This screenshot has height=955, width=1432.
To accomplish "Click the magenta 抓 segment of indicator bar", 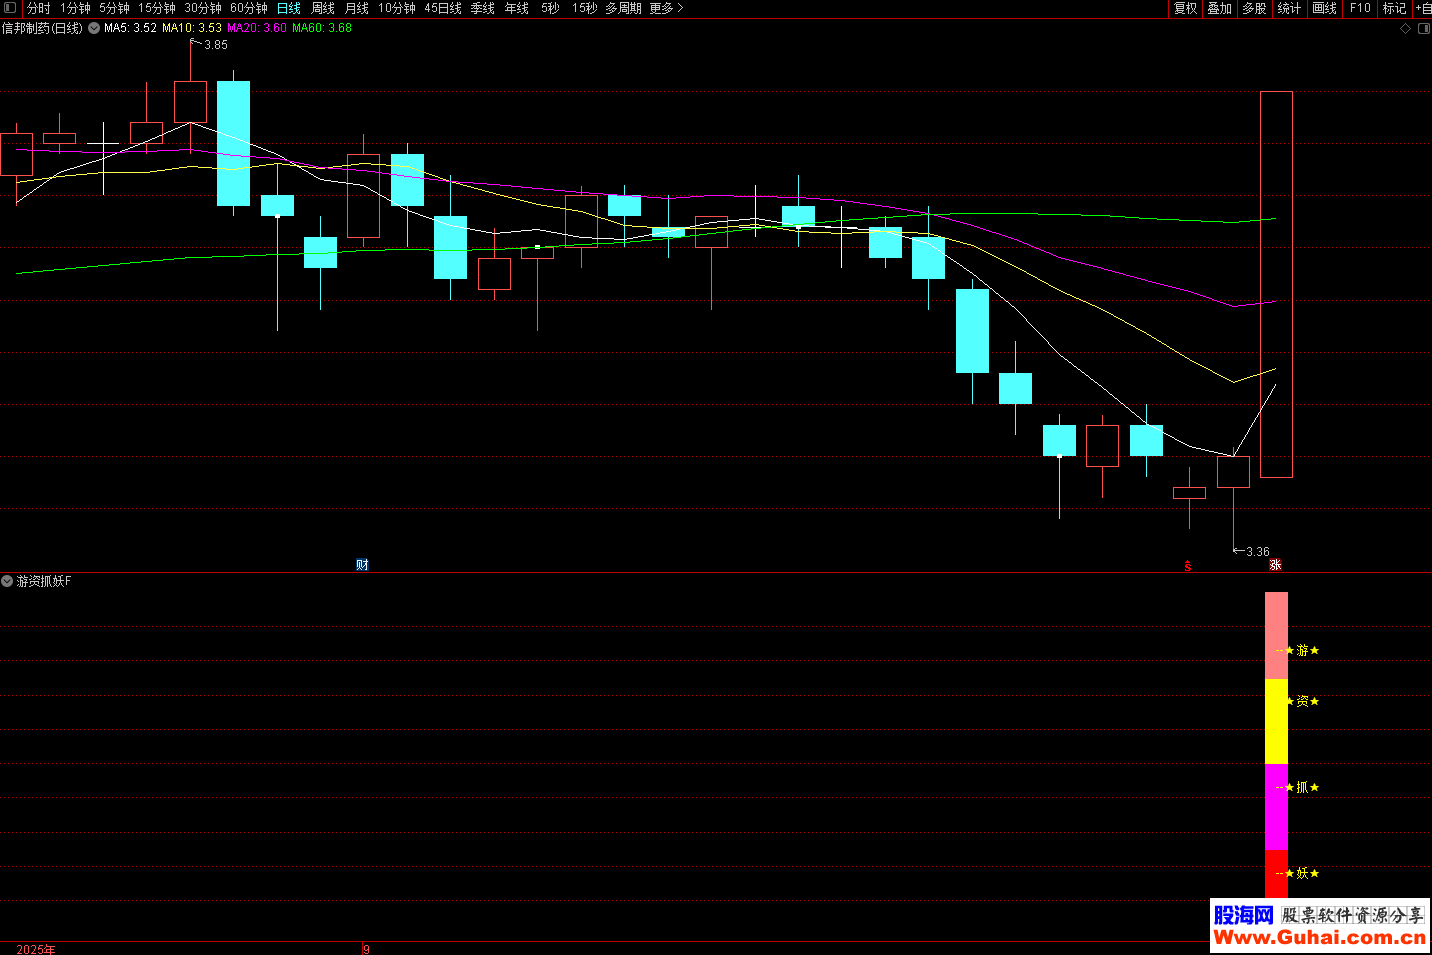I will pyautogui.click(x=1276, y=806).
